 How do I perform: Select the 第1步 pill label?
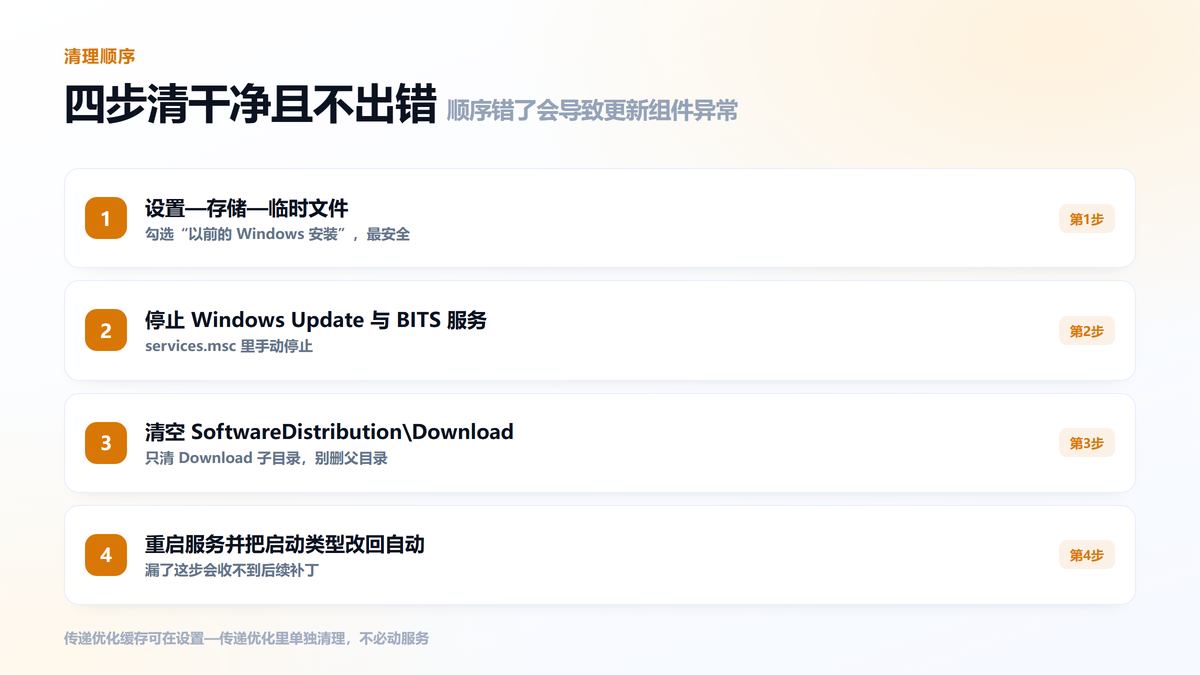(x=1087, y=219)
